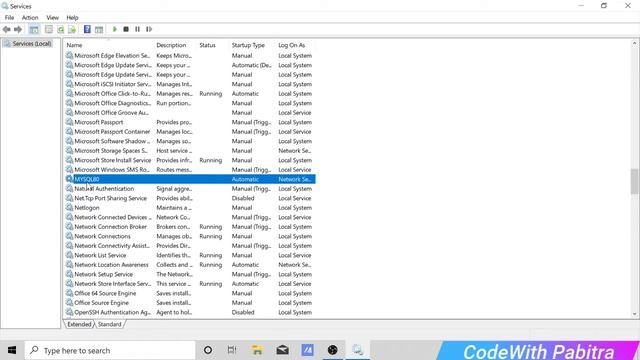Click the Stop Service icon

pos(126,29)
